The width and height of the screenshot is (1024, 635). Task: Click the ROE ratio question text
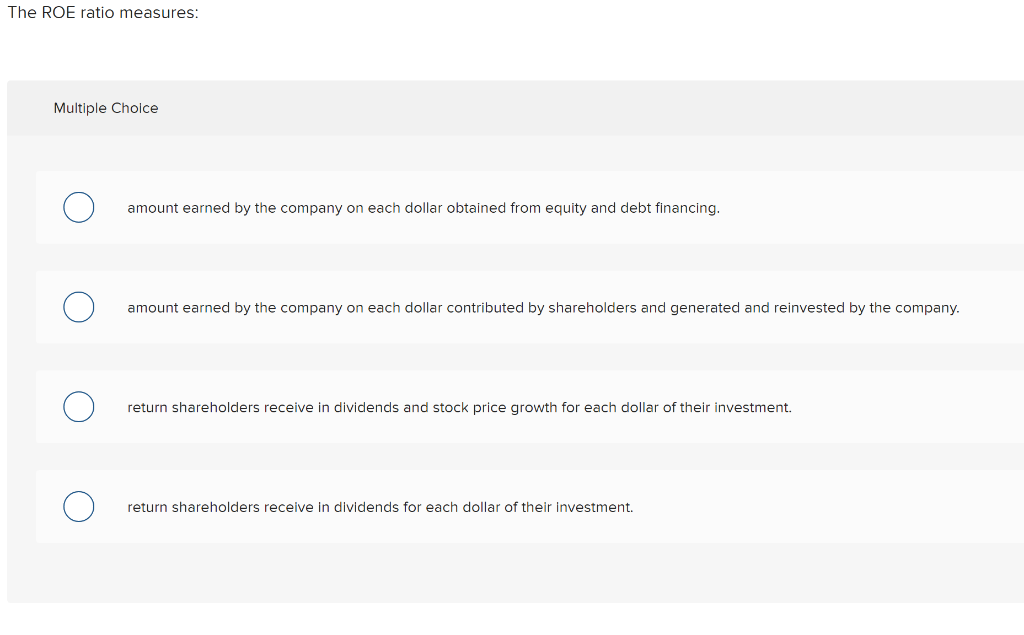100,13
